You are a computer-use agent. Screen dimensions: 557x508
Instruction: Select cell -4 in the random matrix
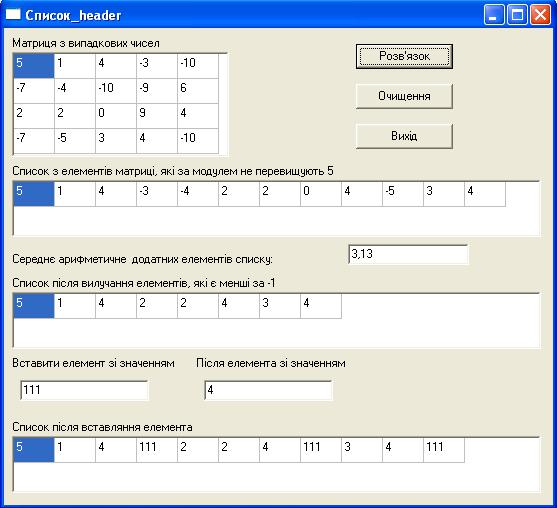coord(75,91)
